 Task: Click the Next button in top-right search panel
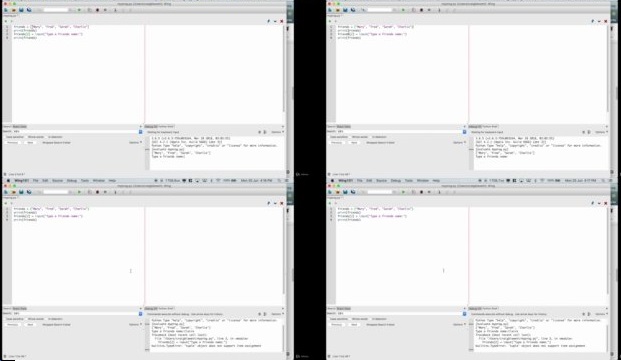(x=354, y=142)
